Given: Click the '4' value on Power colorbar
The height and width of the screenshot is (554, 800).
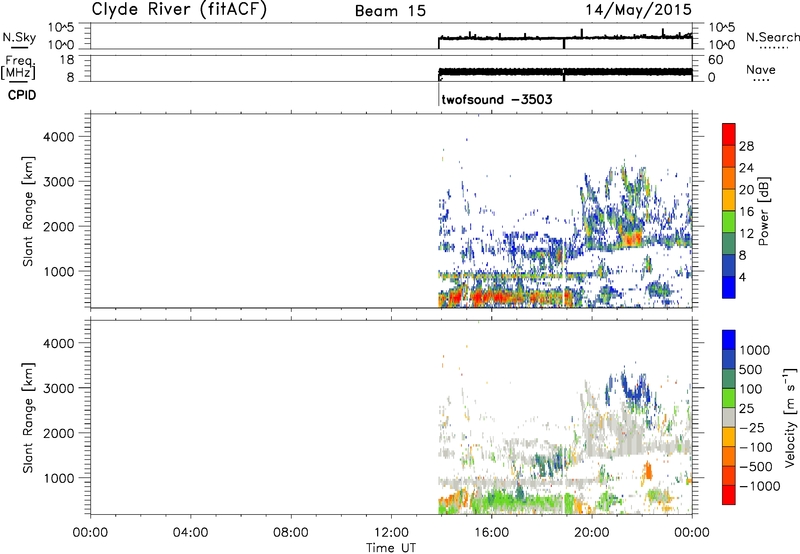Looking at the screenshot, I should coord(742,277).
